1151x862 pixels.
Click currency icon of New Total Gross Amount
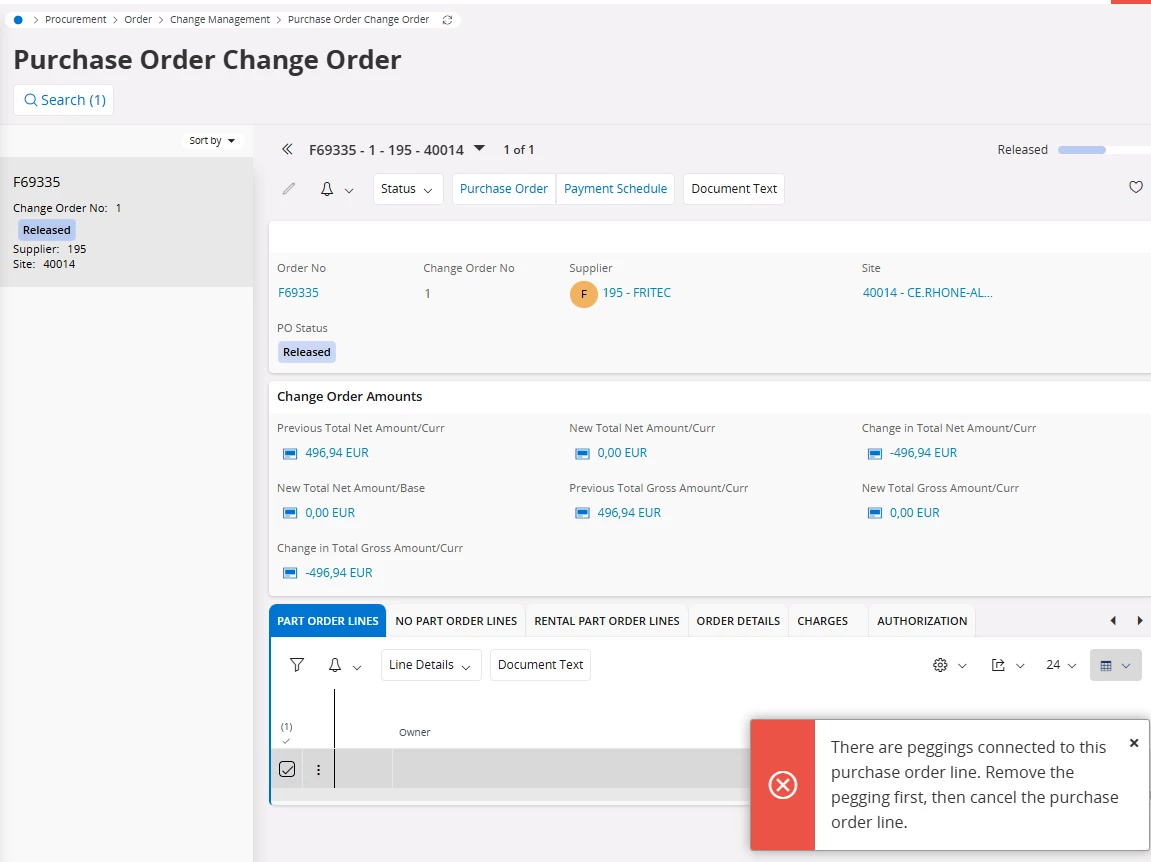[874, 513]
